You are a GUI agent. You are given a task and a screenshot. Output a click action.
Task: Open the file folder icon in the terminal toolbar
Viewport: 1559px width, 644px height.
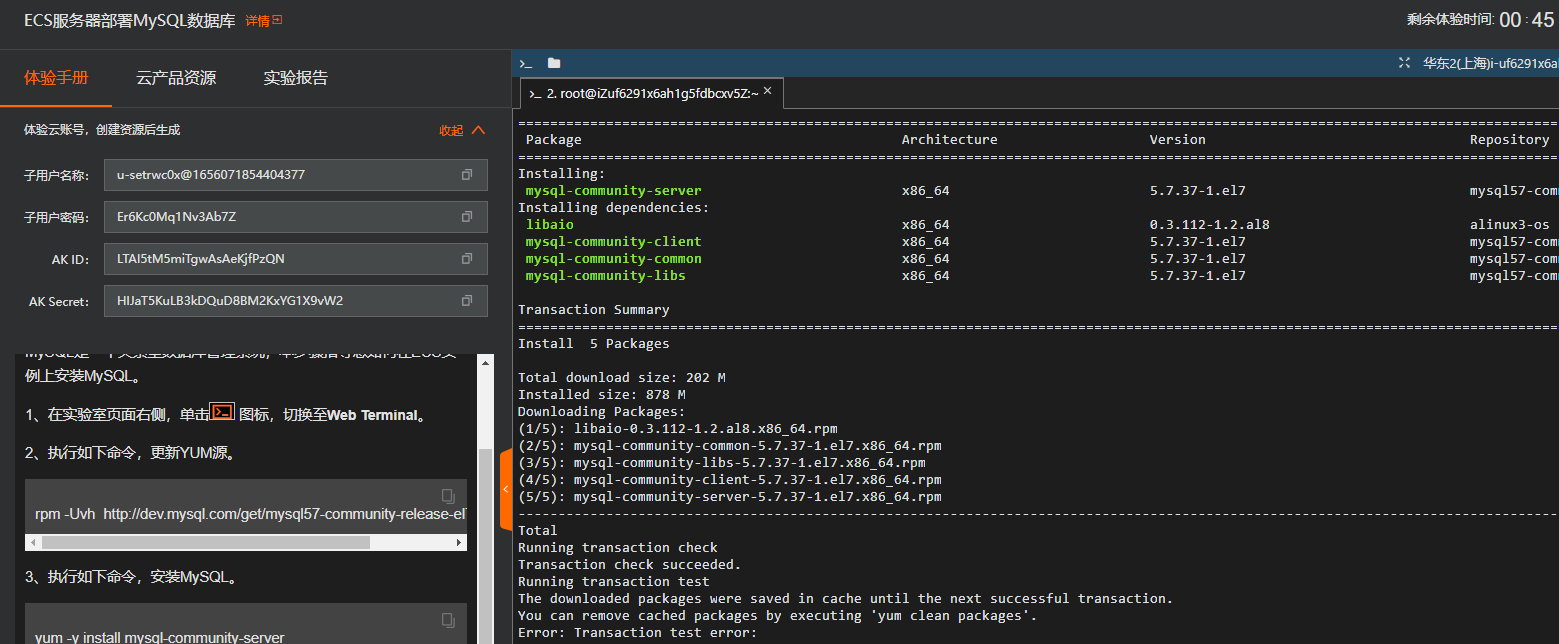click(x=554, y=63)
